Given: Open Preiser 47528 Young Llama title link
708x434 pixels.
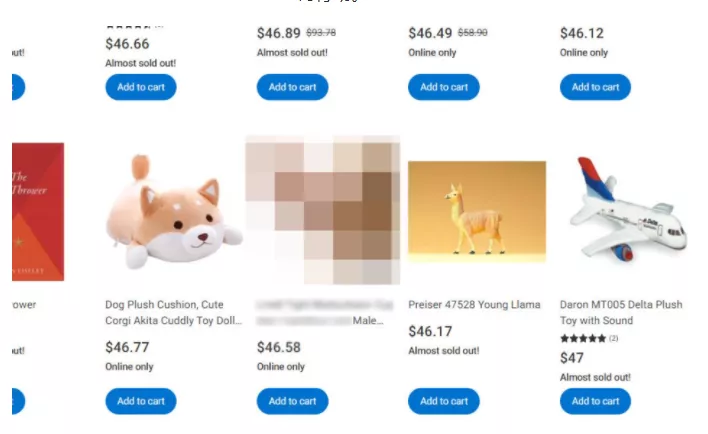Looking at the screenshot, I should pos(474,305).
